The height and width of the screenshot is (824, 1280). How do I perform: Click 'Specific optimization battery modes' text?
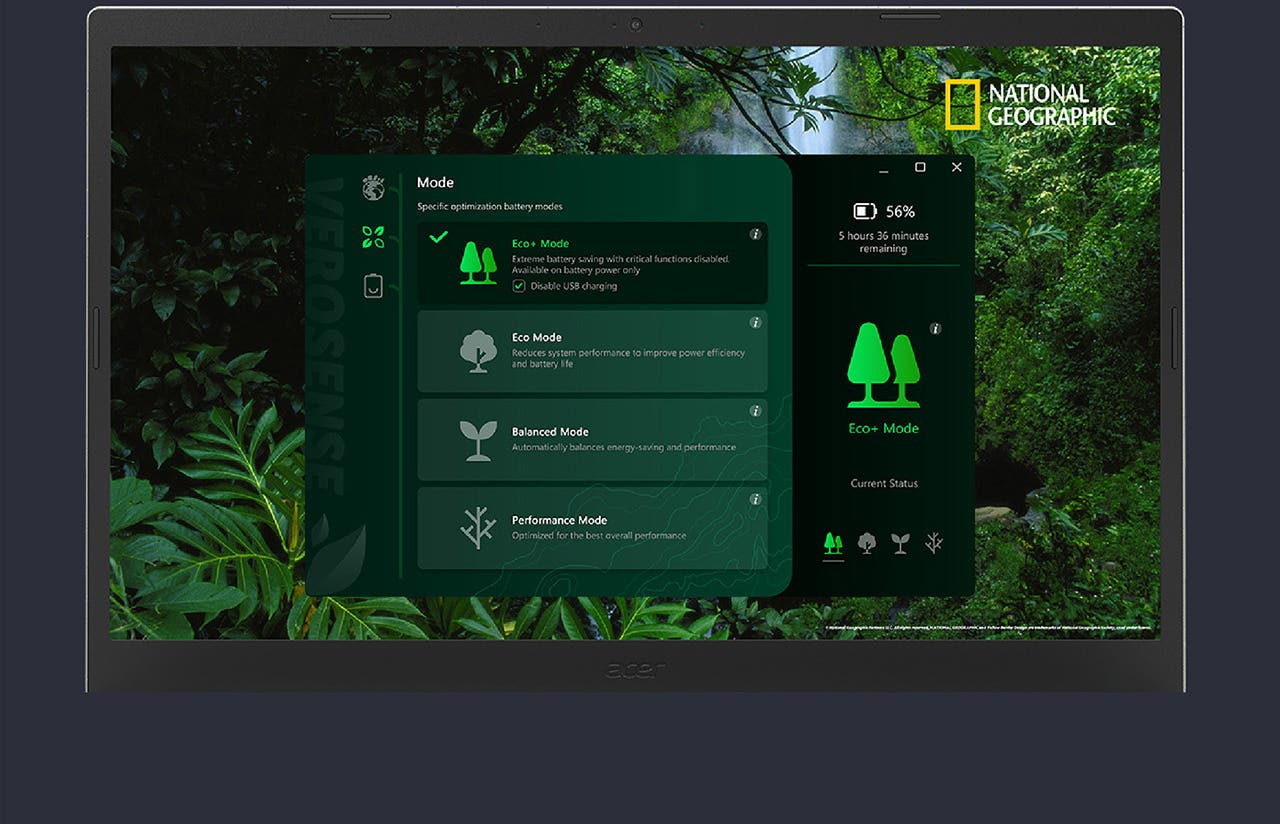(x=490, y=207)
